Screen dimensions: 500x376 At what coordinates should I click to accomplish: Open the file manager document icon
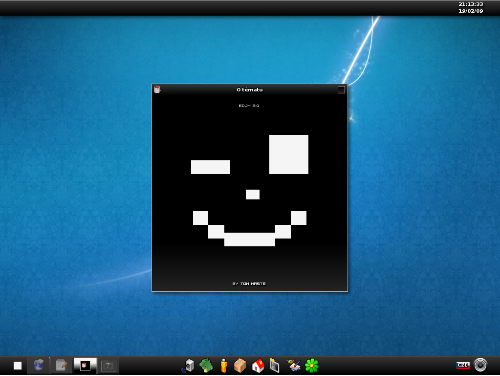[x=274, y=366]
